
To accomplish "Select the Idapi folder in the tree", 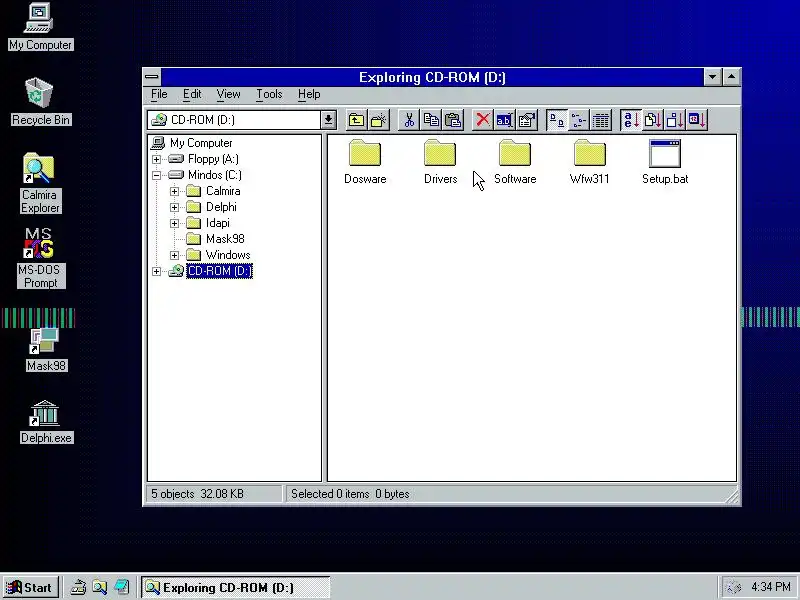I will [x=217, y=223].
